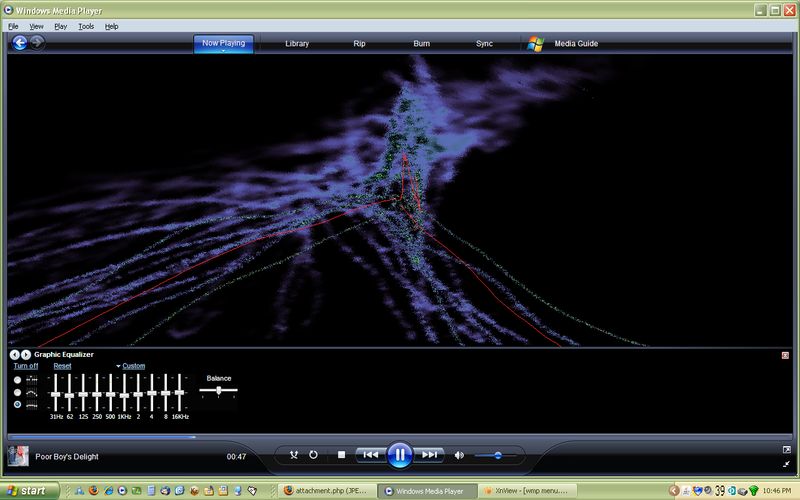Click the 00:47 elapsed time display

click(236, 457)
